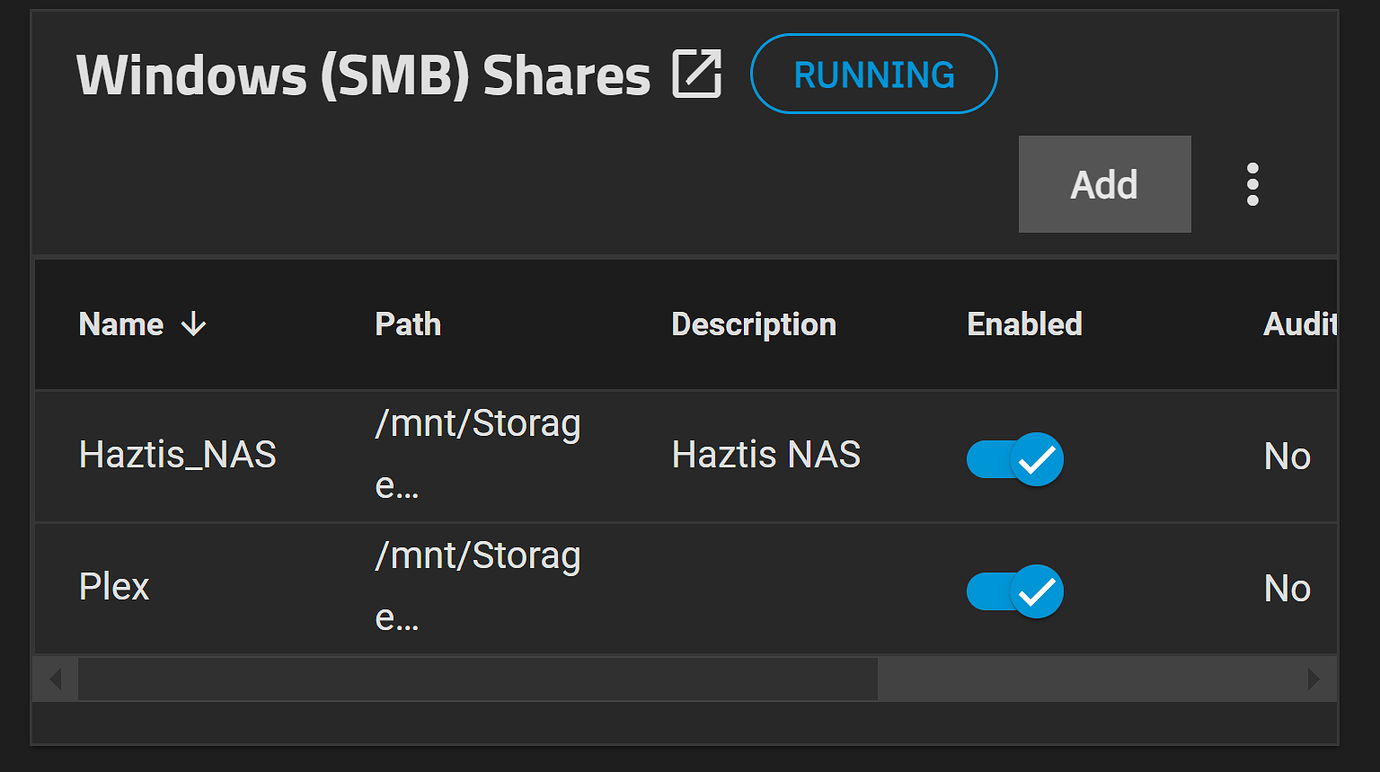Click the RUNNING status badge
The height and width of the screenshot is (772, 1380).
point(873,73)
